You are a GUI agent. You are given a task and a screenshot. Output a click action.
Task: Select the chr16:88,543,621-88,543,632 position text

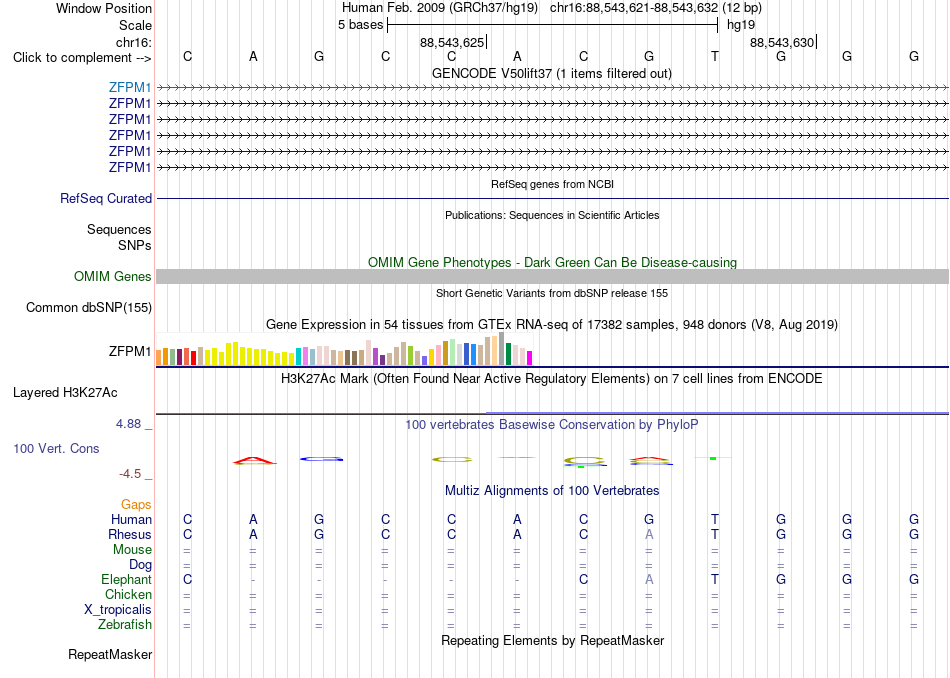coord(634,8)
